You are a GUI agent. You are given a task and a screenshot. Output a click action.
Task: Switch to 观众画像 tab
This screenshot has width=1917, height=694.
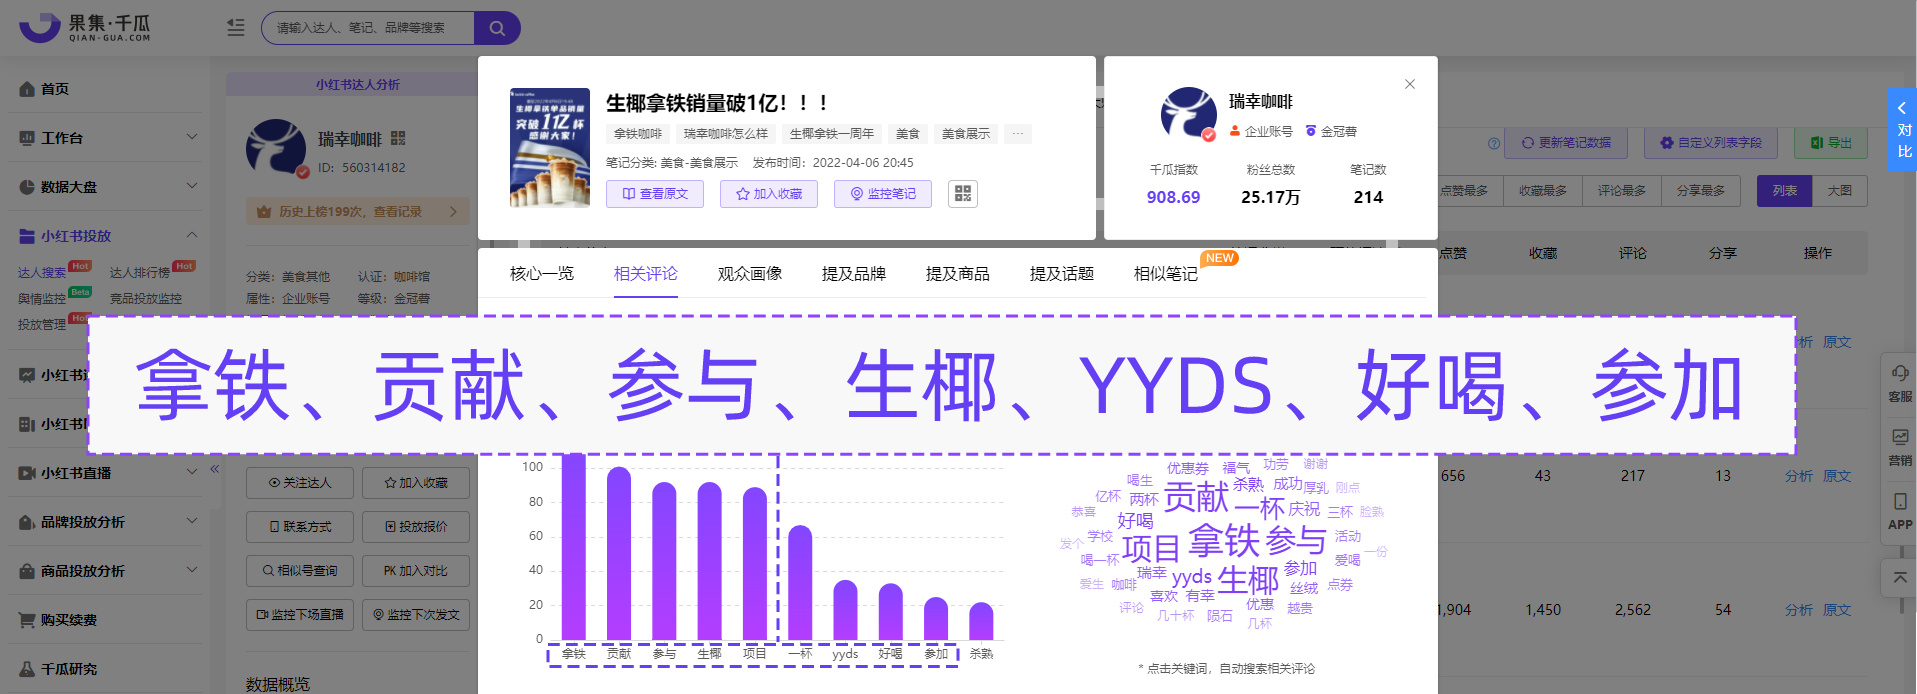pos(750,274)
